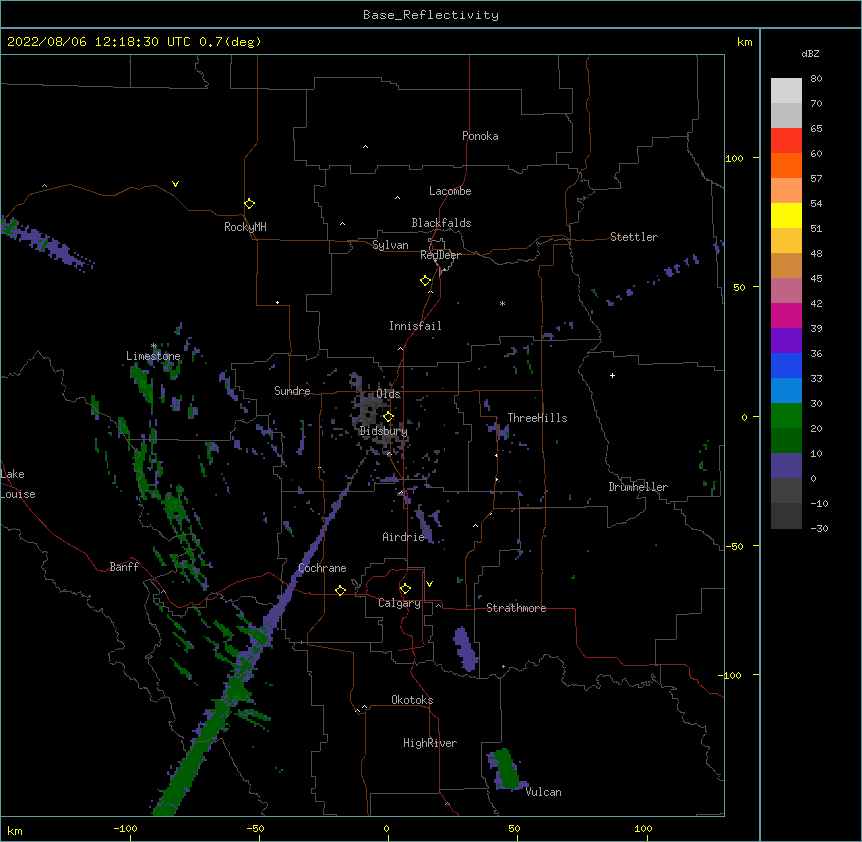862x842 pixels.
Task: Pick the mauve 42–45 dBZ legend swatch
Action: pyautogui.click(x=786, y=291)
